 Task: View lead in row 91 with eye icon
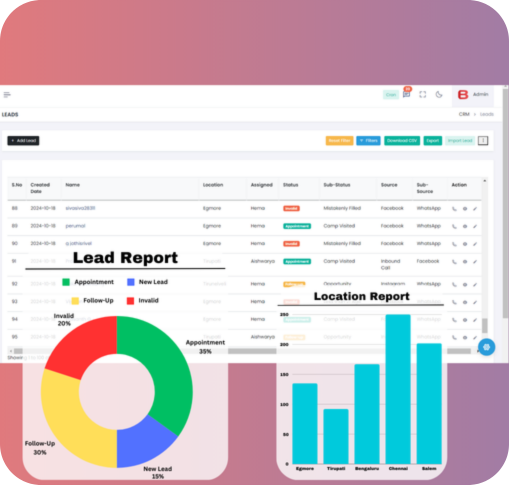click(465, 262)
